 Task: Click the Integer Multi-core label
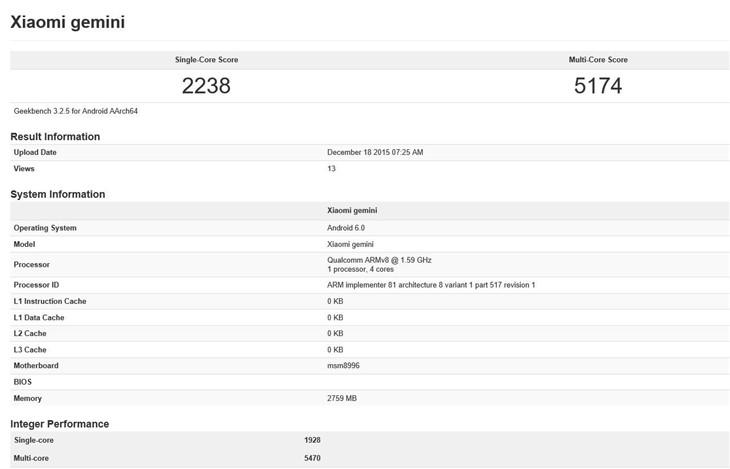[31, 458]
